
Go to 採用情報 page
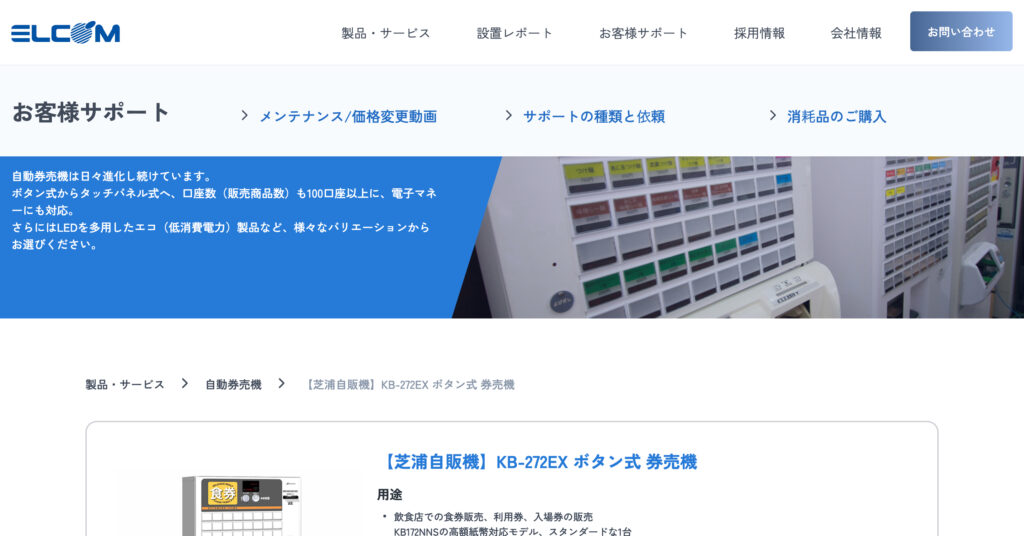pos(759,33)
